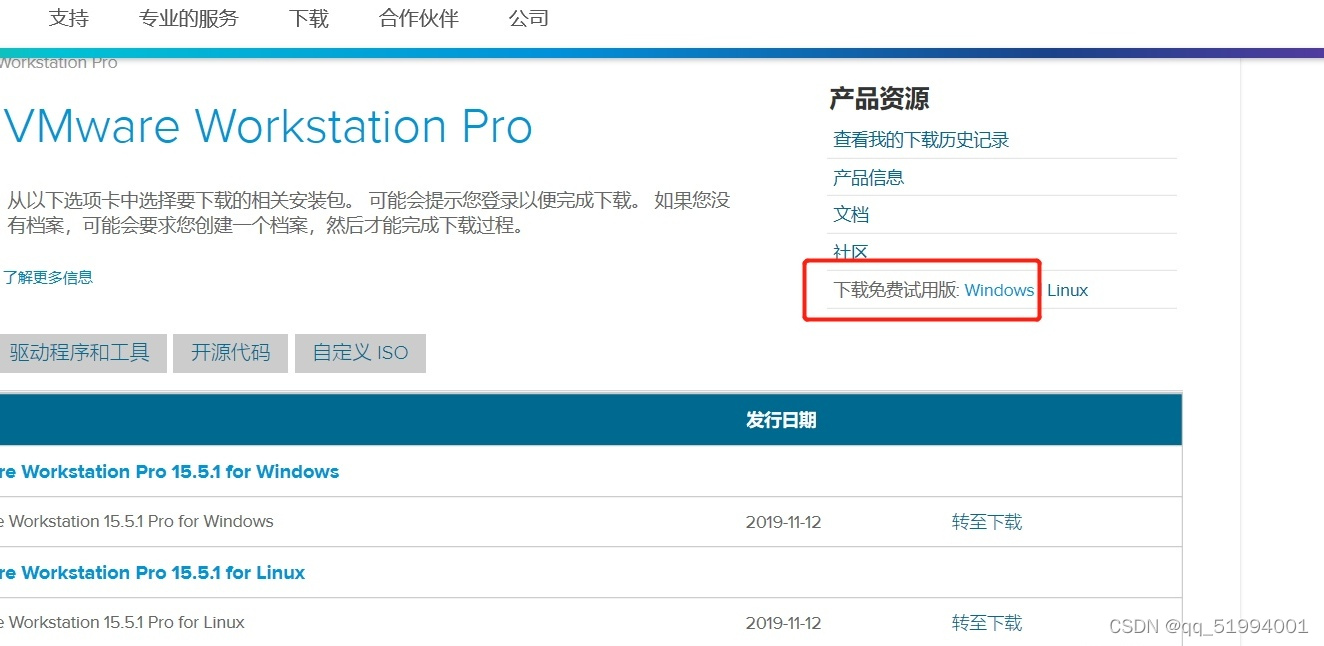The width and height of the screenshot is (1324, 646).
Task: Select the Workstation 15.5.1 Pro for Windows row text
Action: pyautogui.click(x=136, y=522)
